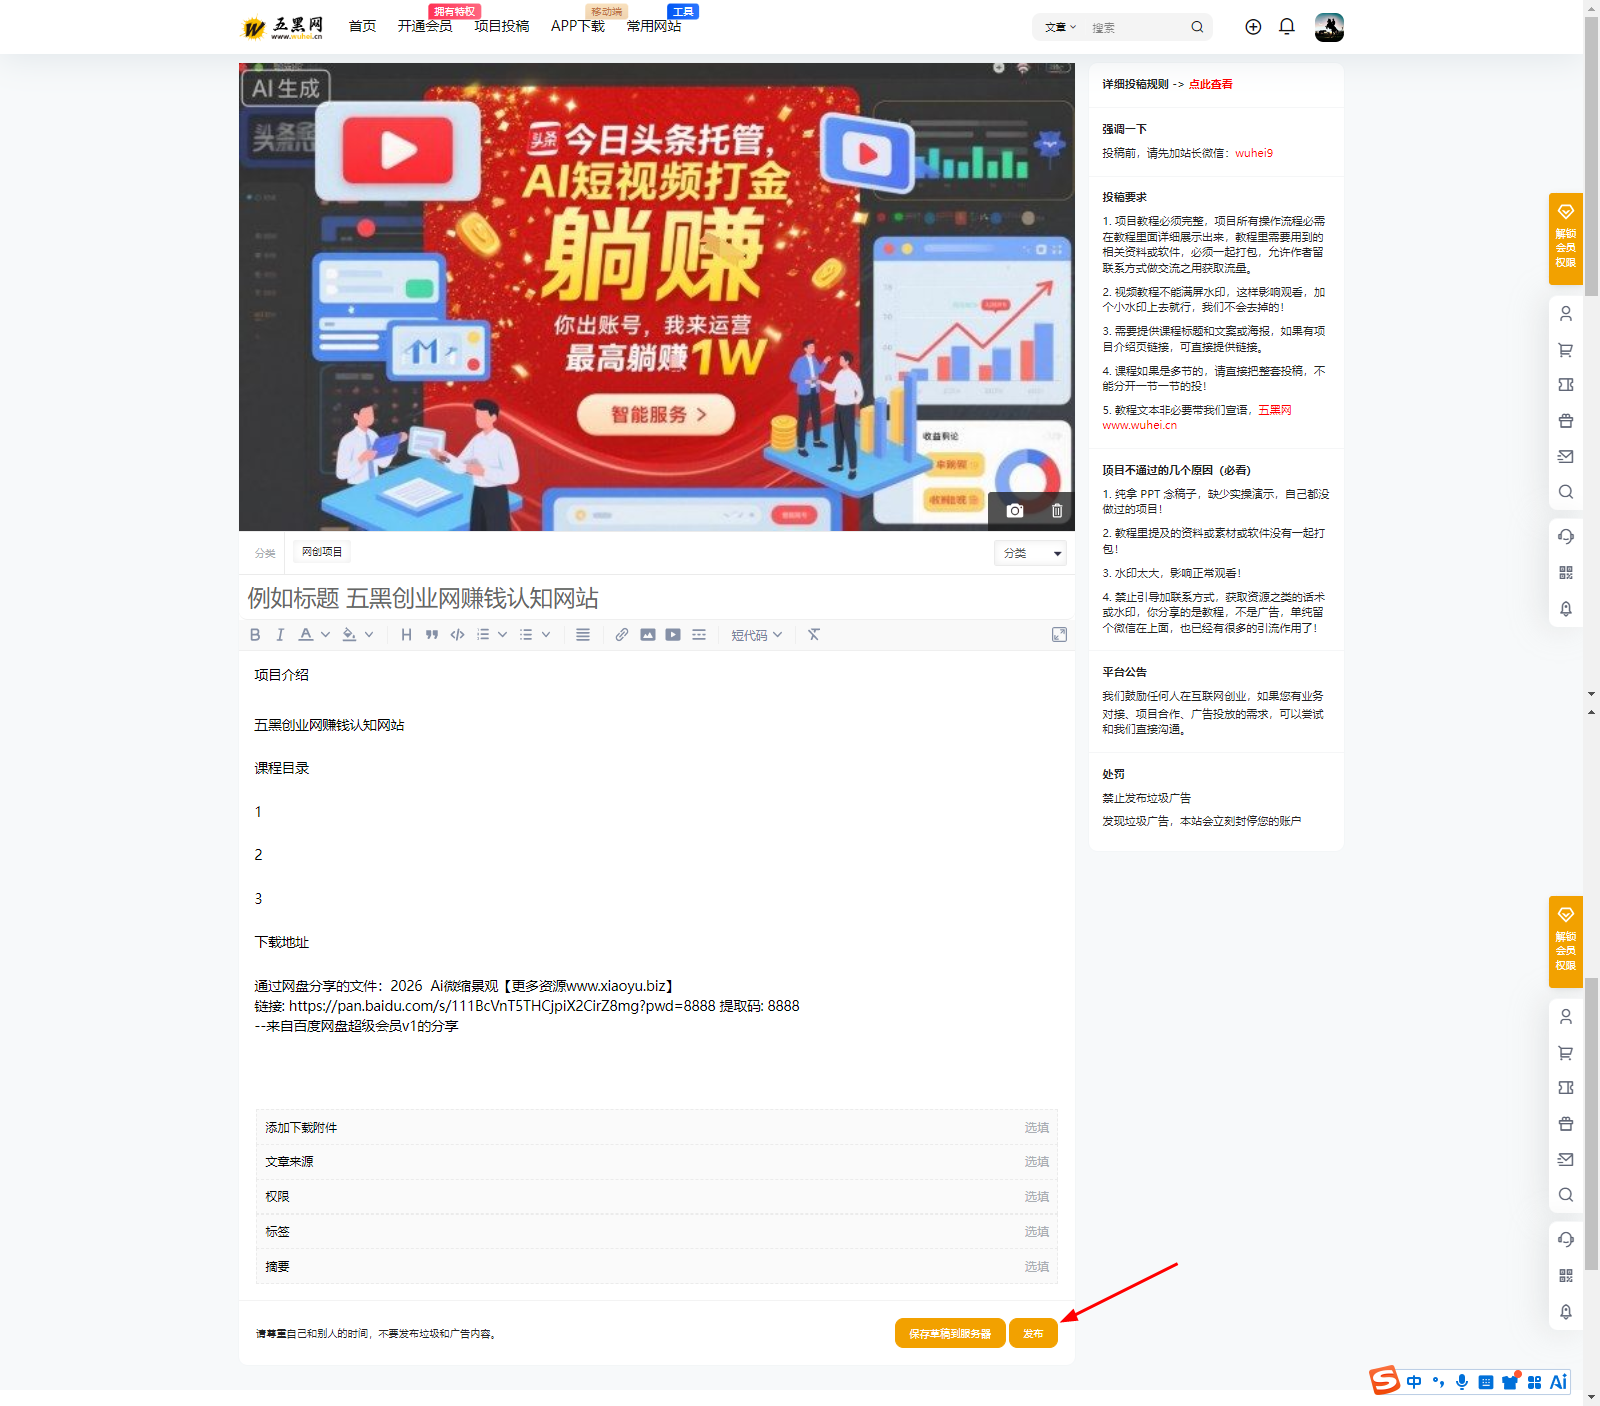Viewport: 1600px width, 1406px height.
Task: Open the fill color dropdown arrow
Action: 369,635
